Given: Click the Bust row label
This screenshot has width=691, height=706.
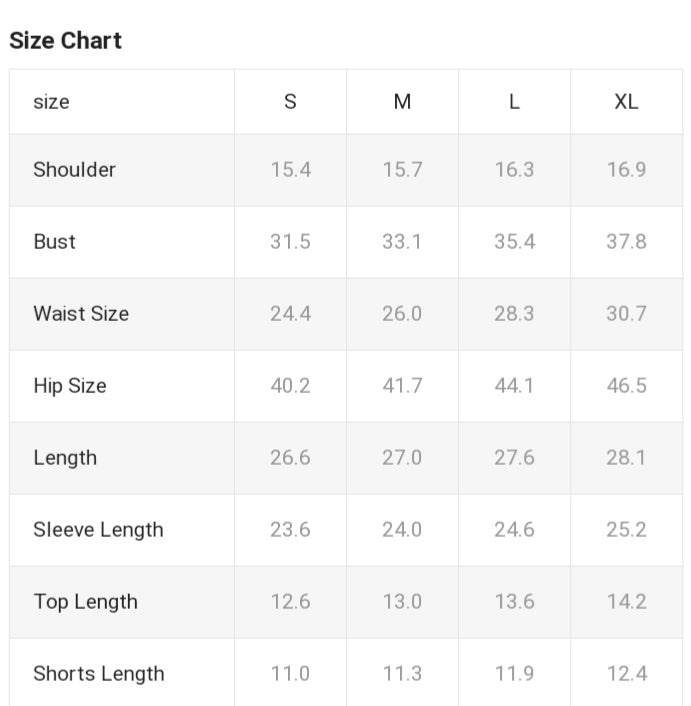Looking at the screenshot, I should pyautogui.click(x=54, y=242).
